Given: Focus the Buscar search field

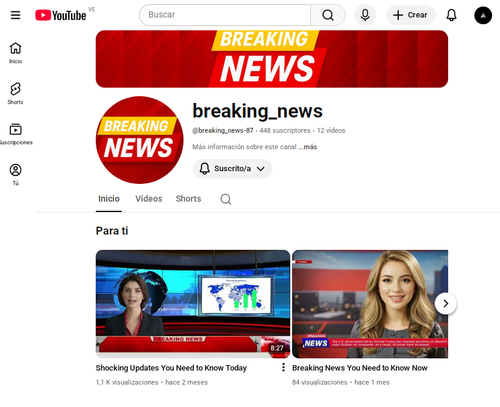Looking at the screenshot, I should pyautogui.click(x=225, y=15).
